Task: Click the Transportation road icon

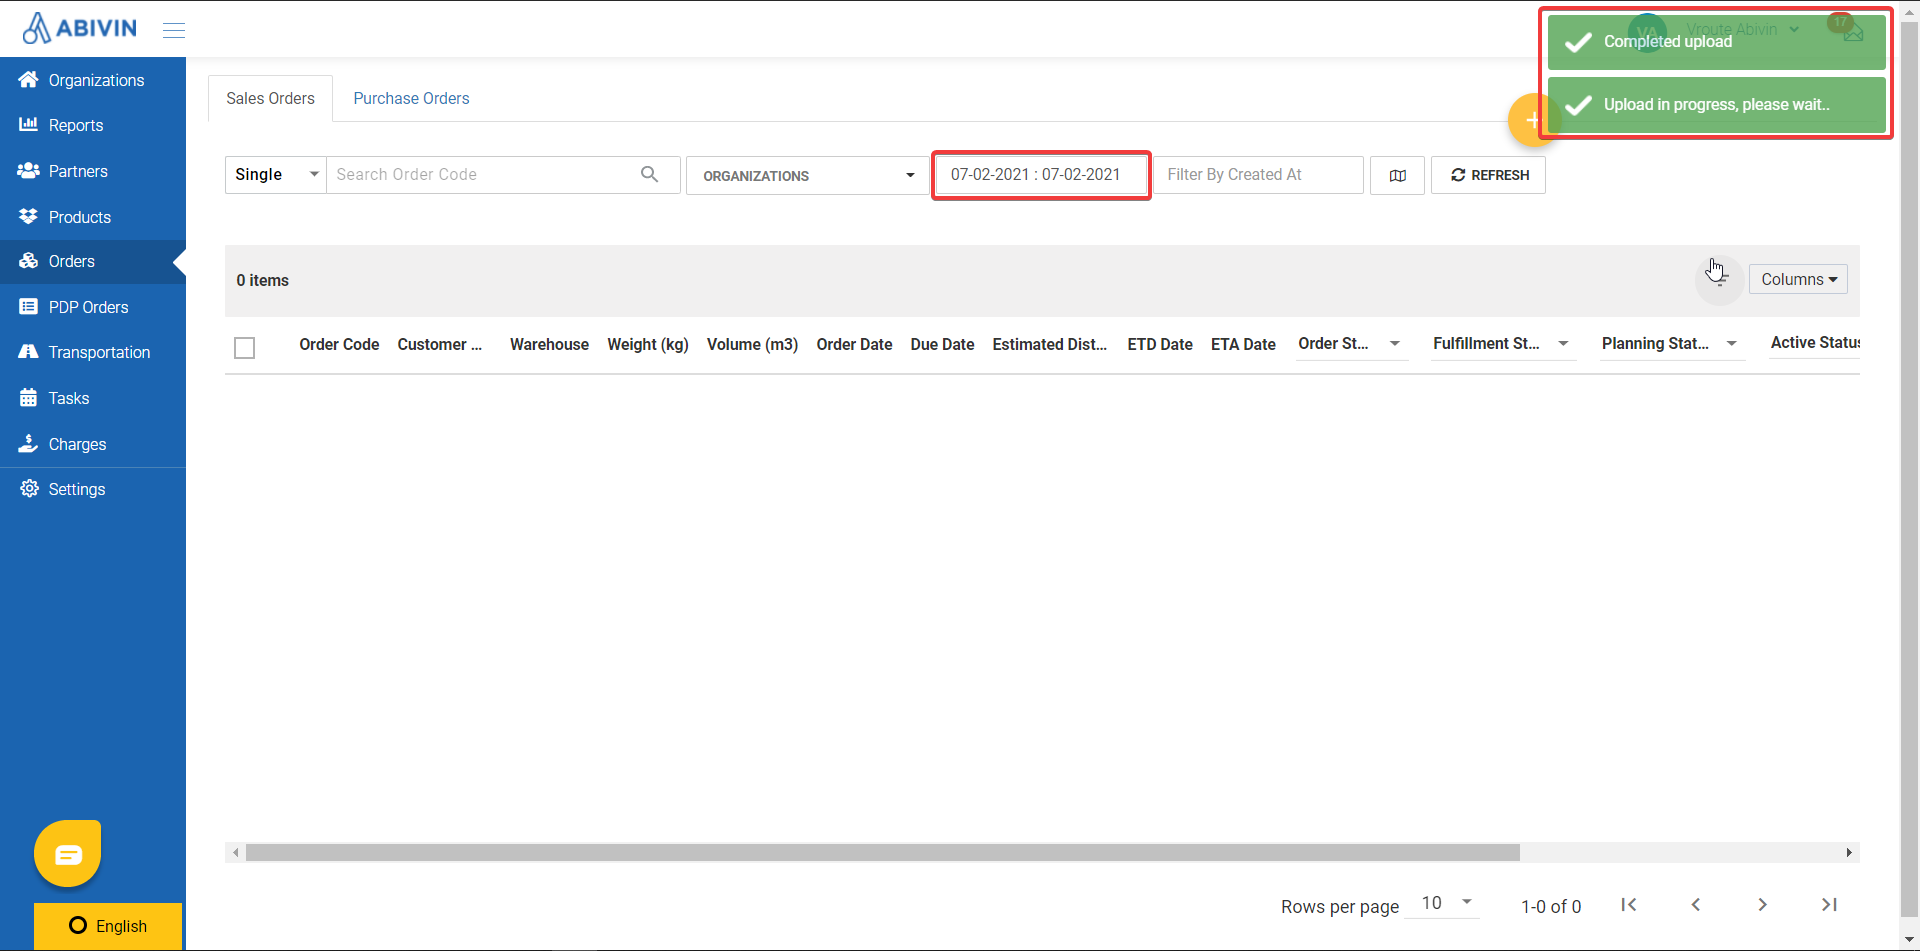Action: coord(28,352)
